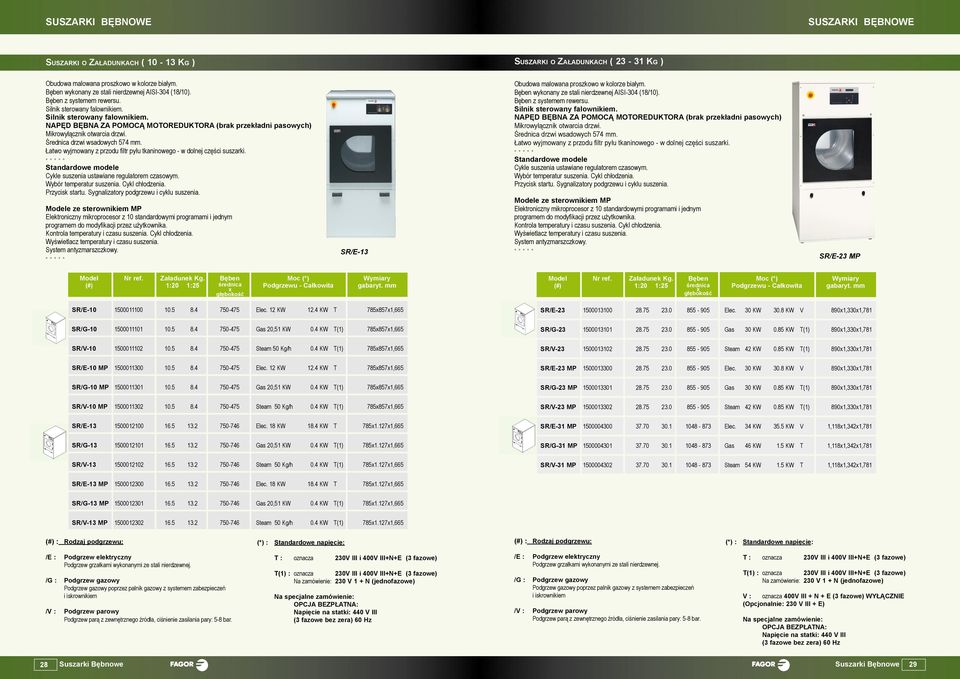
Task: Click the 'SR/E-31 MP' model cell
Action: click(558, 426)
